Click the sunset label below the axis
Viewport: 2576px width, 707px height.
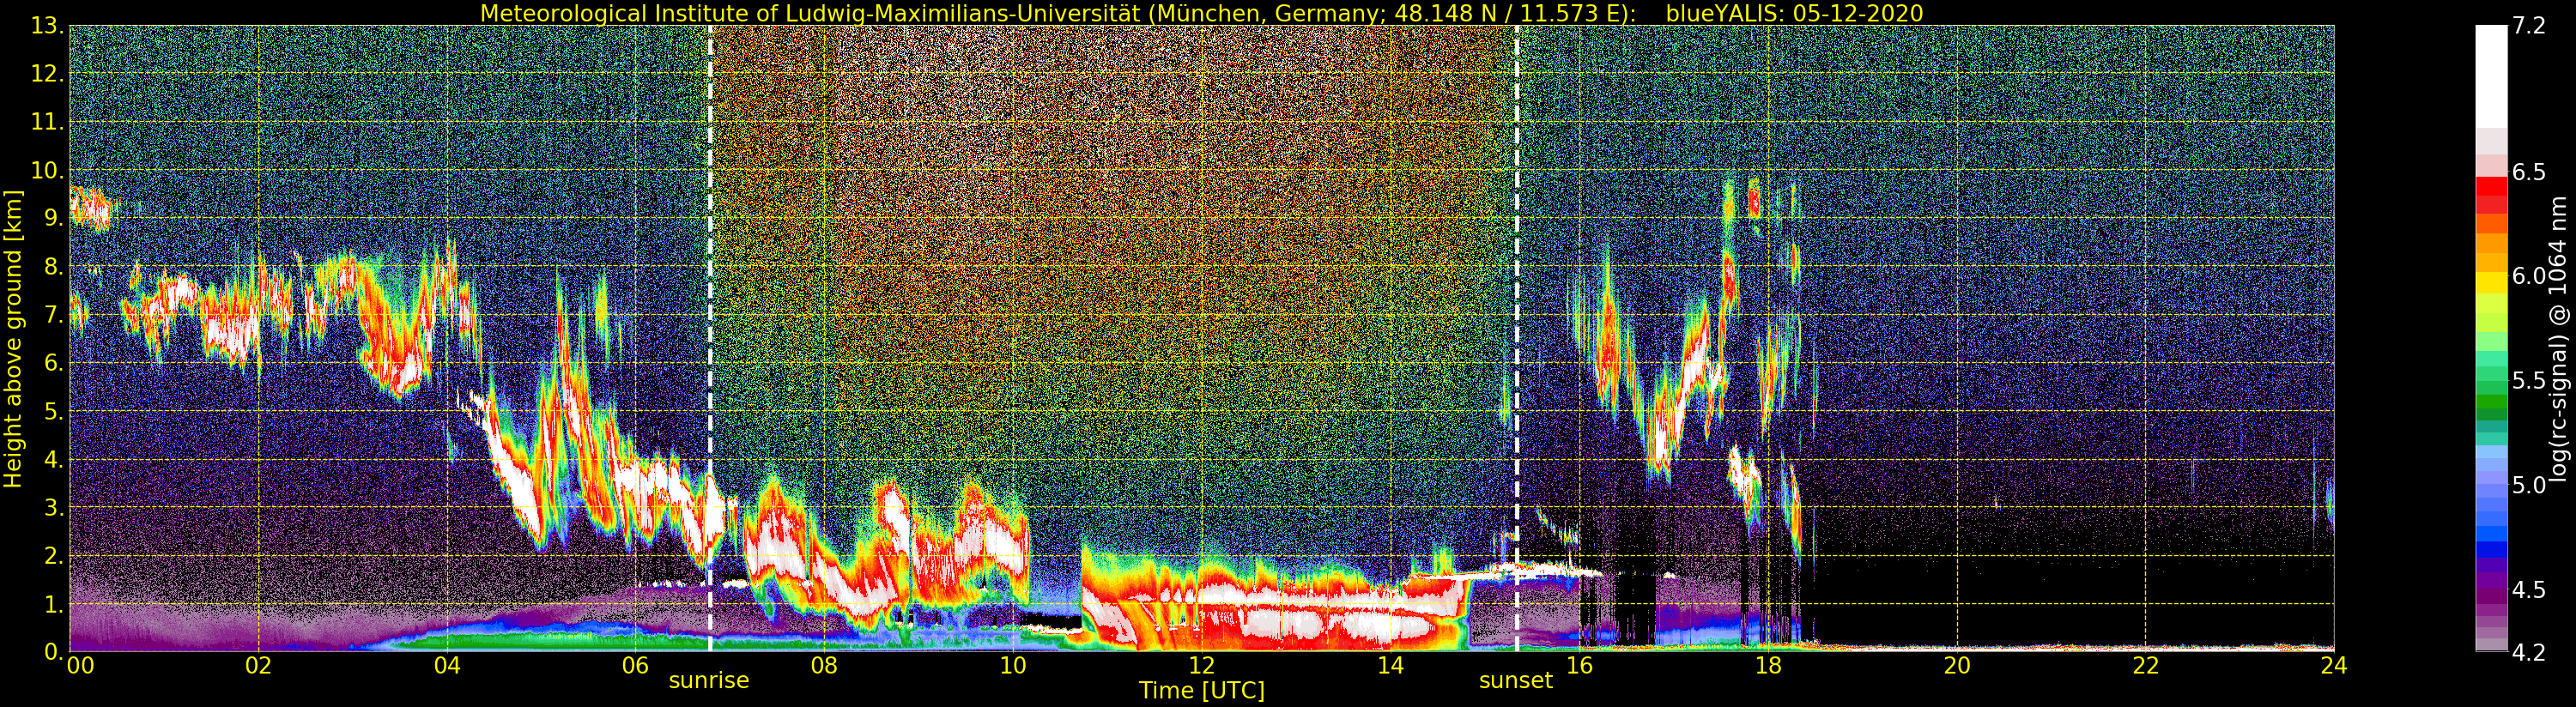tap(1516, 681)
